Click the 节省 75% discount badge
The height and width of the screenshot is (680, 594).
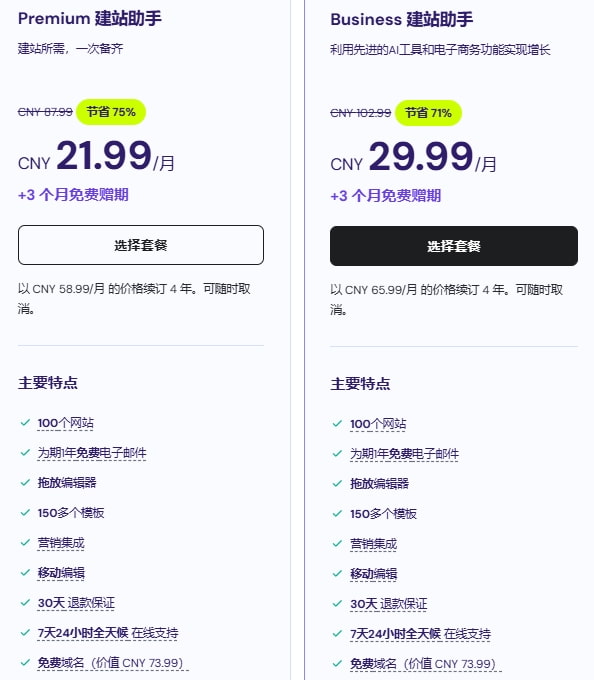pos(111,112)
